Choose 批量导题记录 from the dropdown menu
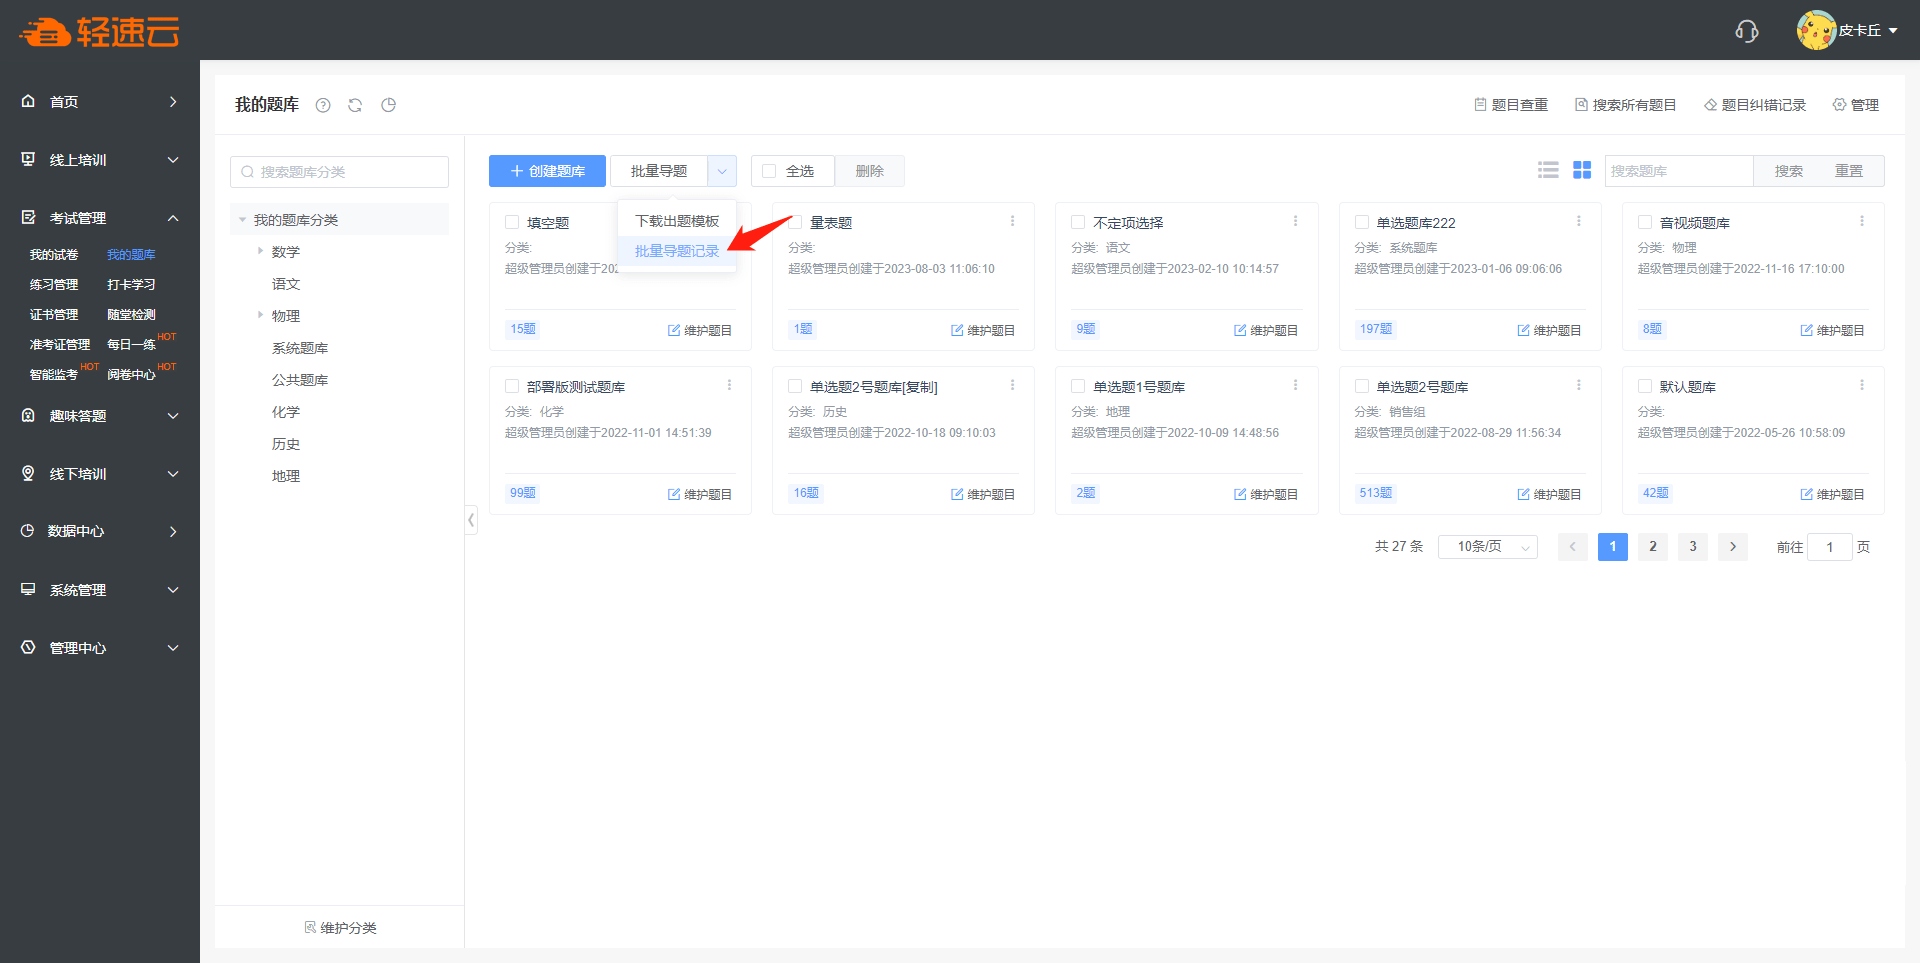 677,251
